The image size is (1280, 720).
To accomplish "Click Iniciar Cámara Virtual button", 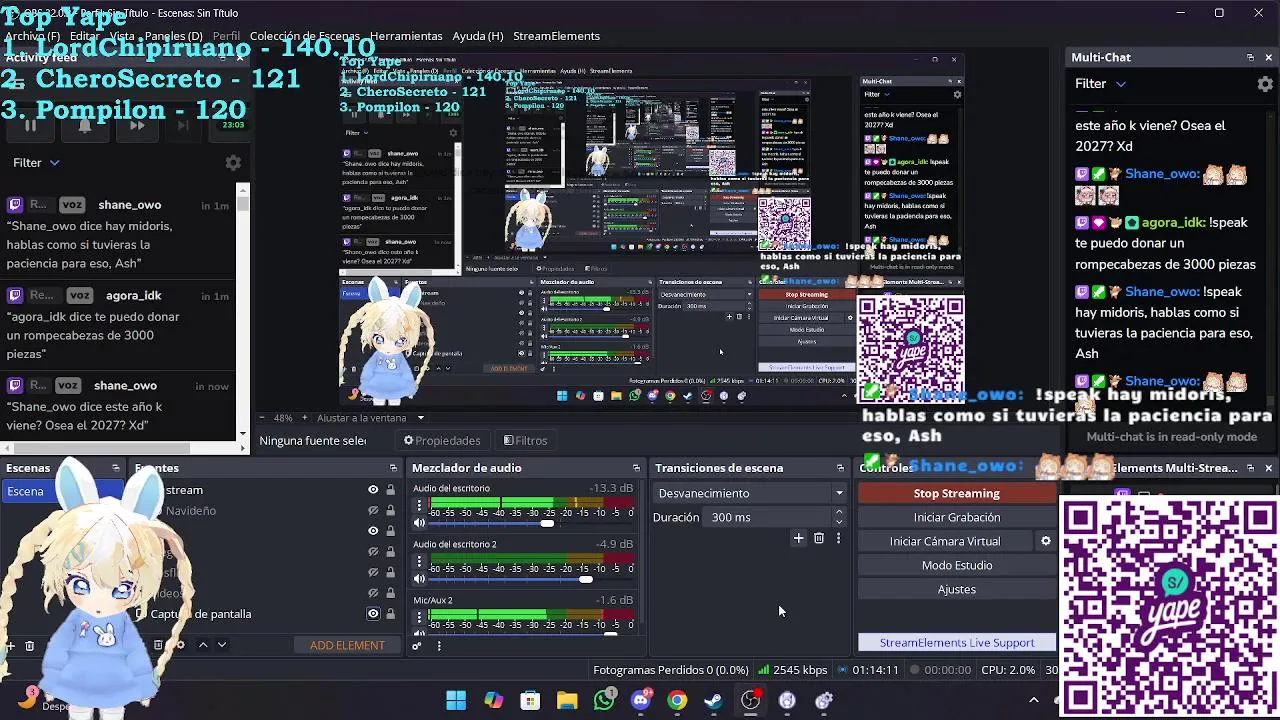I will pyautogui.click(x=945, y=541).
